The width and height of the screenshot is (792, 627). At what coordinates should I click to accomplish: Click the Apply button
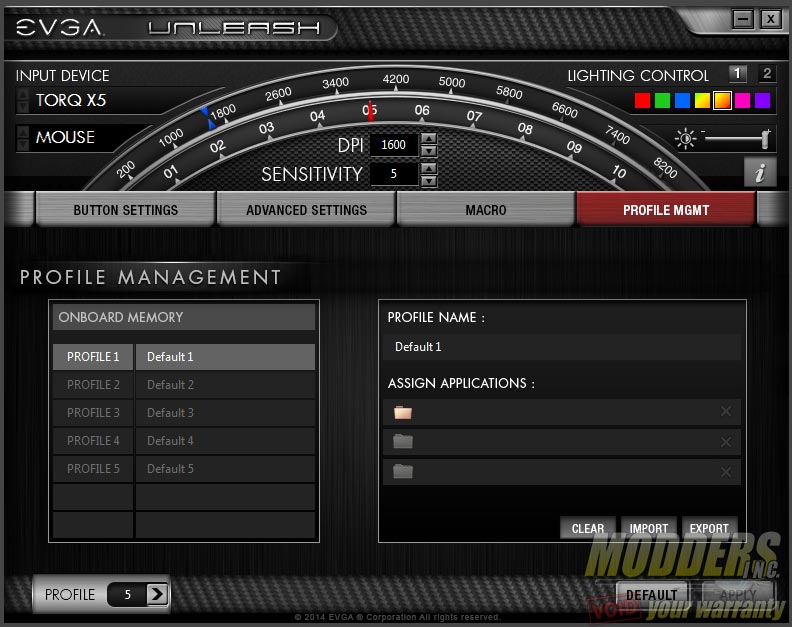738,595
